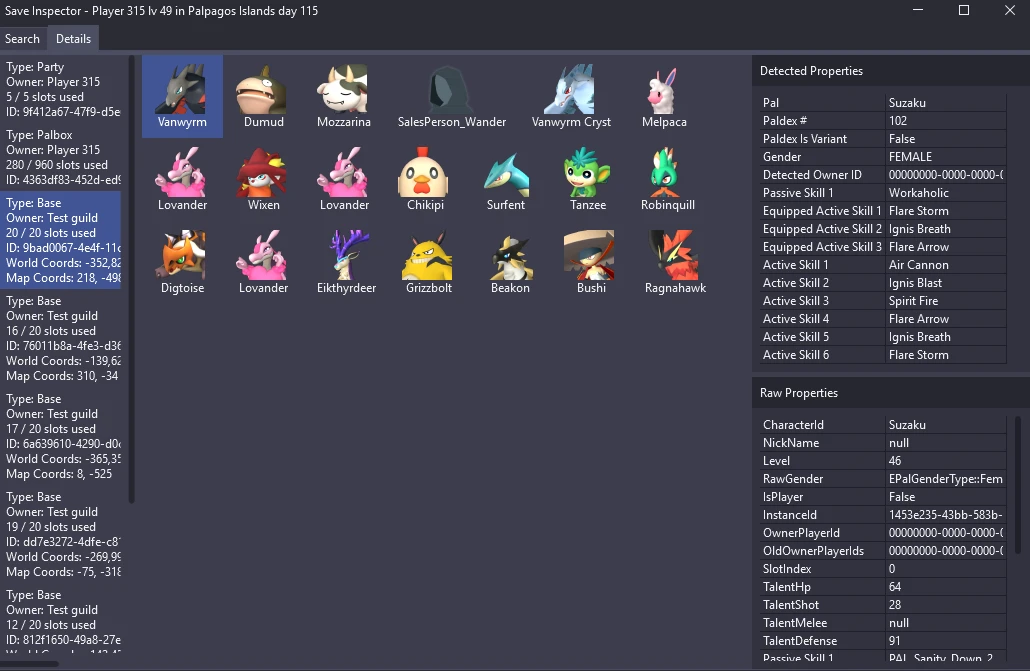The width and height of the screenshot is (1030, 671).
Task: Click the OldOwnerPlayerIds row
Action: 882,551
